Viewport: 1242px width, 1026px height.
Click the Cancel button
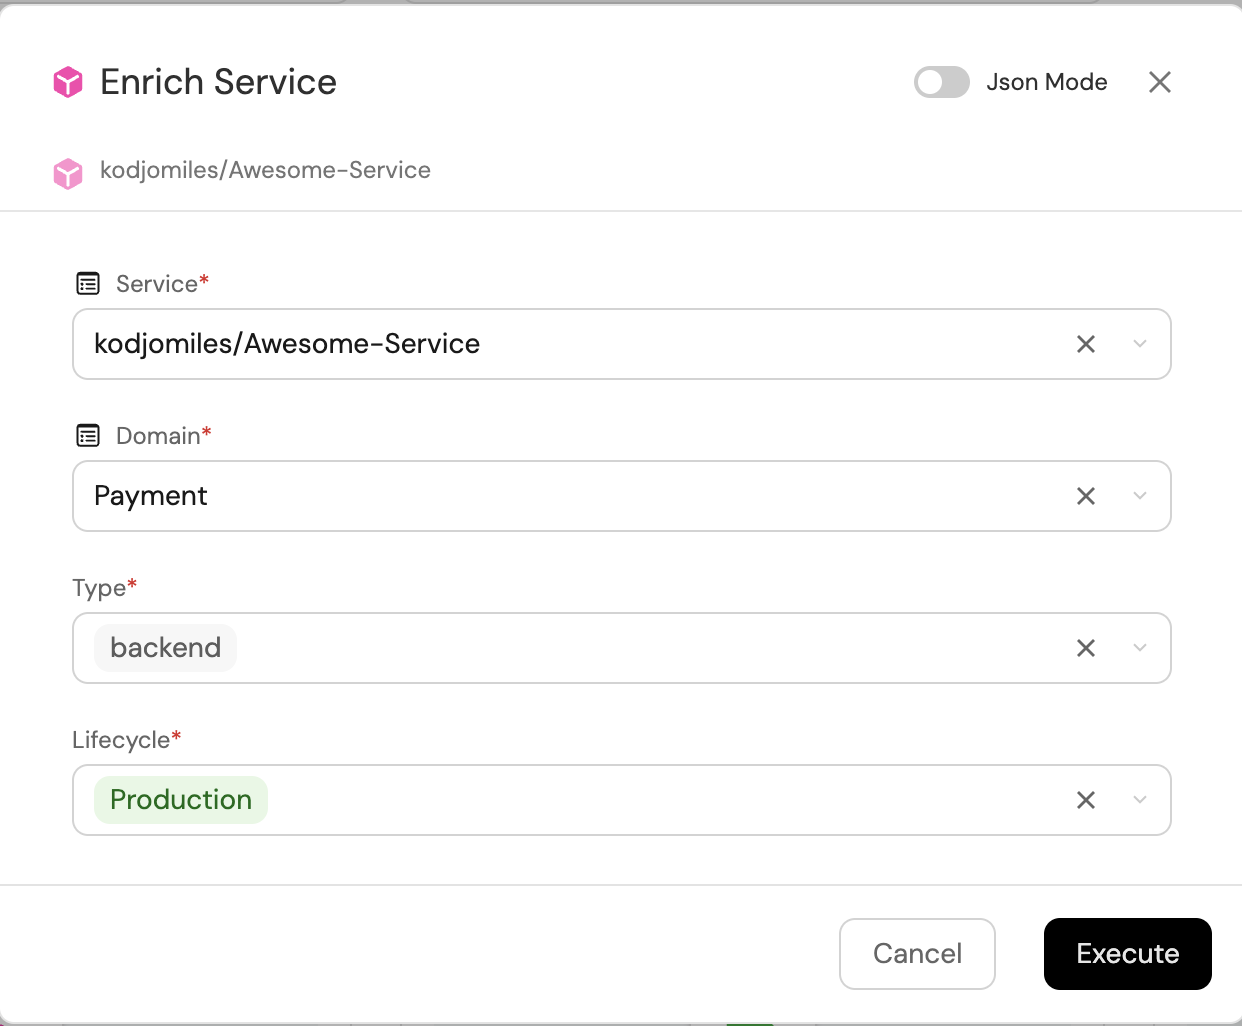point(917,954)
